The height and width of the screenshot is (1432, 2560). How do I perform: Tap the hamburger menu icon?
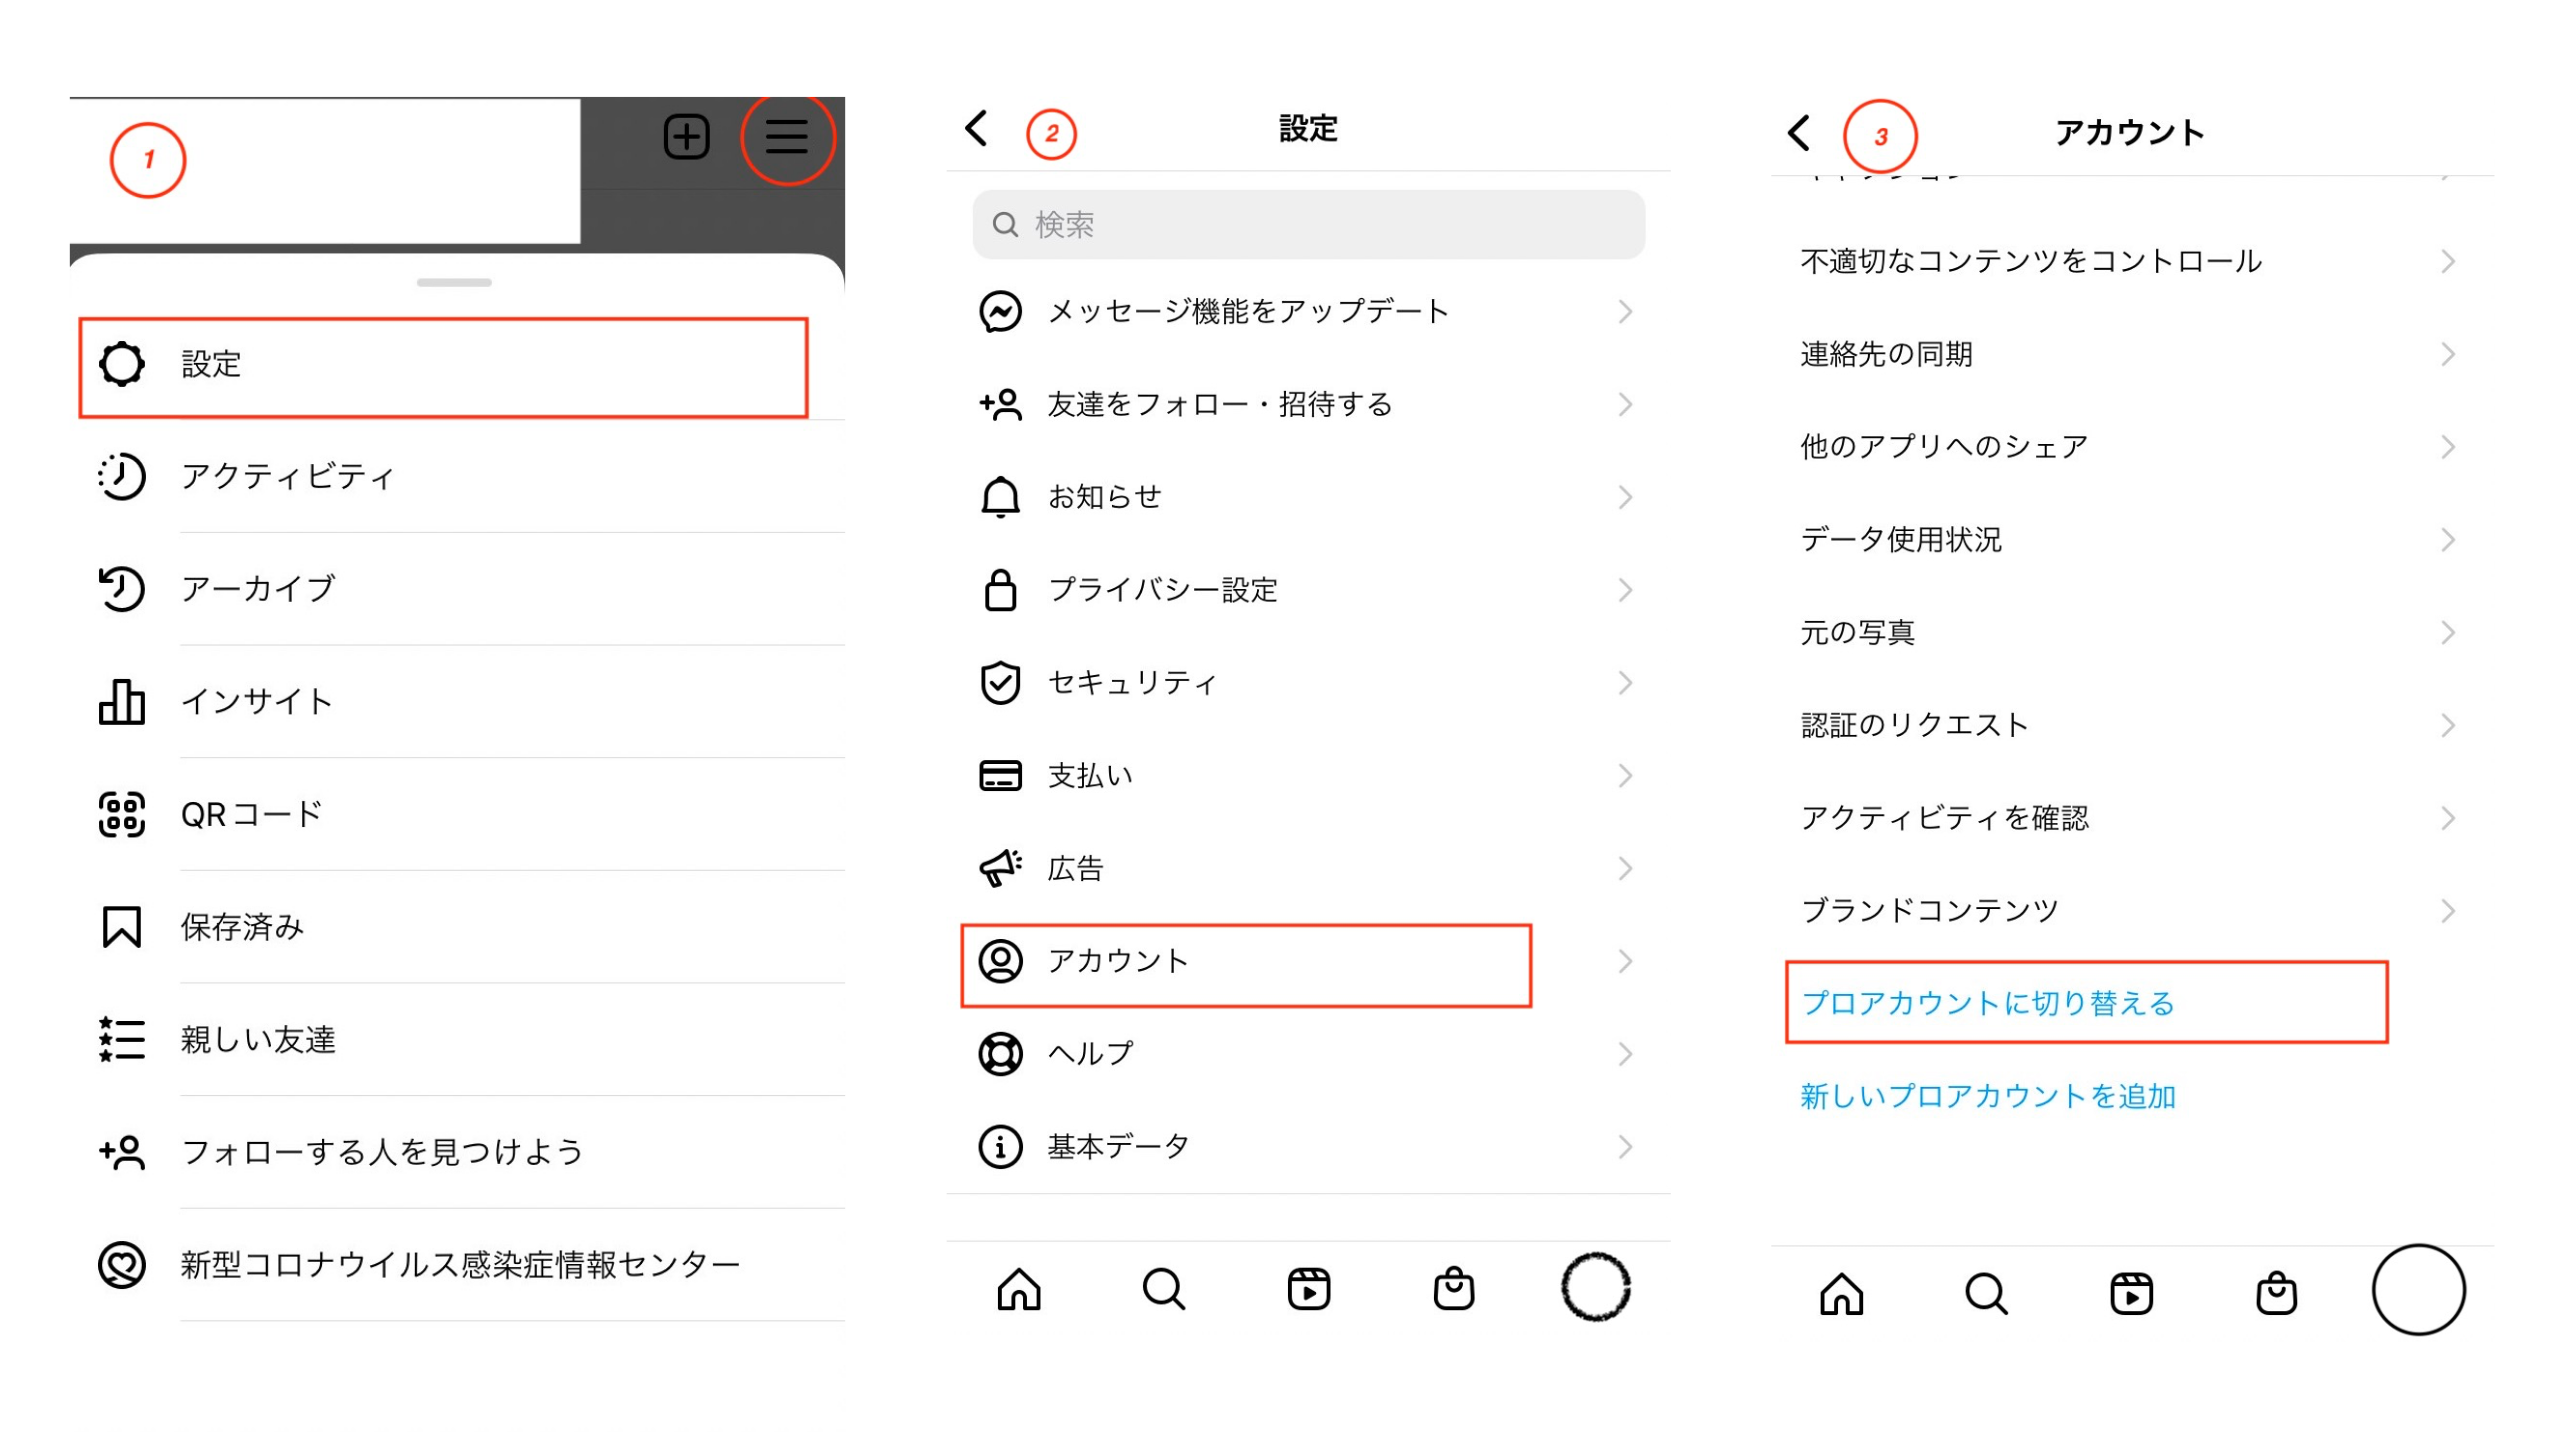click(x=786, y=137)
